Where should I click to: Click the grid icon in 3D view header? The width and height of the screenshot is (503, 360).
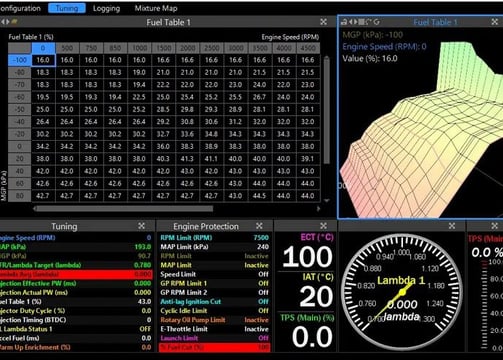[361, 22]
